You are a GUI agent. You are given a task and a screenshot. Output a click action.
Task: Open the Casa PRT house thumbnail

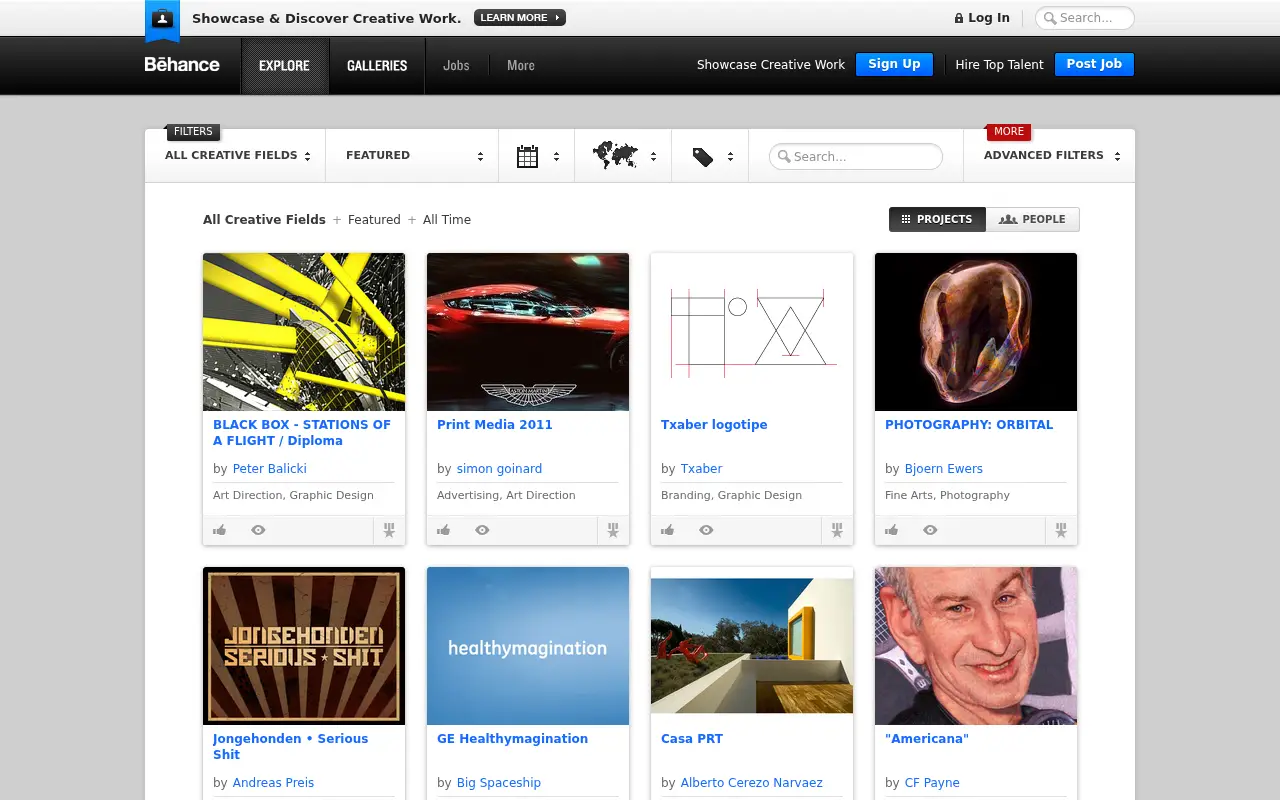[752, 646]
